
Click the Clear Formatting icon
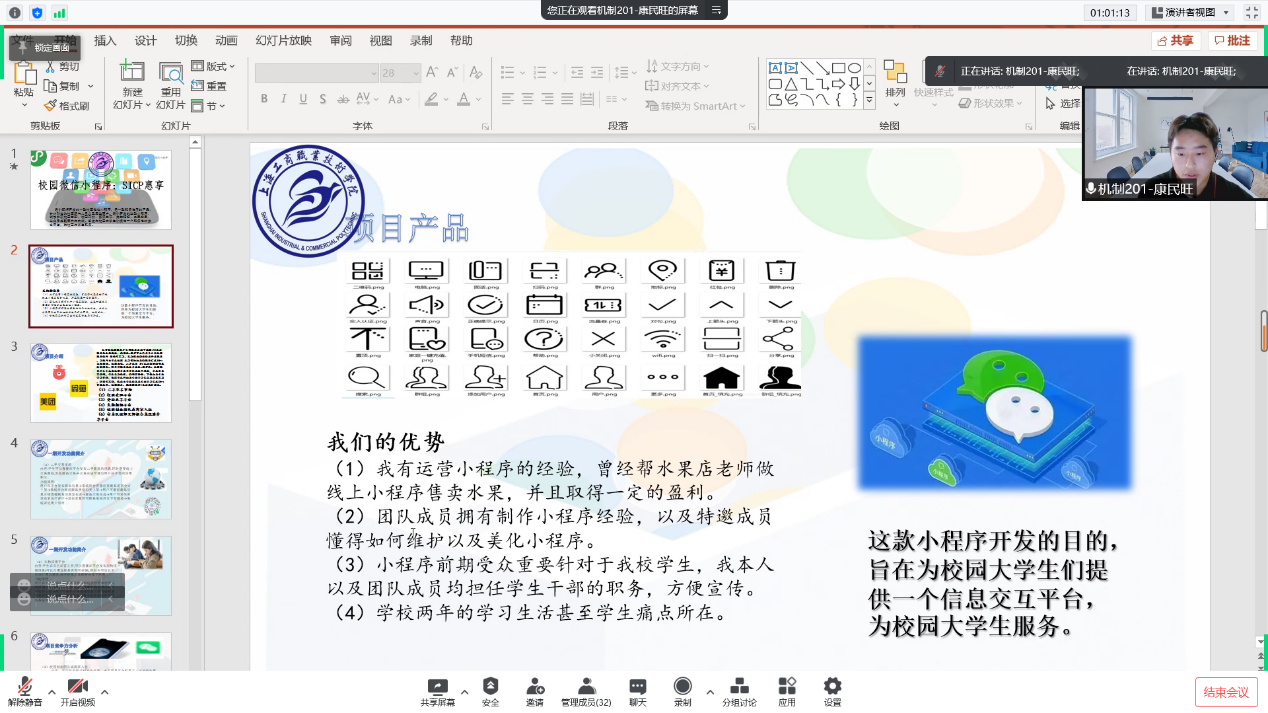(x=475, y=72)
